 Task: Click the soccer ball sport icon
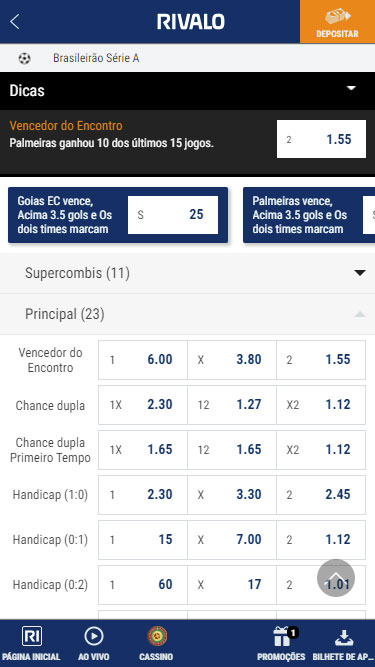pos(24,58)
